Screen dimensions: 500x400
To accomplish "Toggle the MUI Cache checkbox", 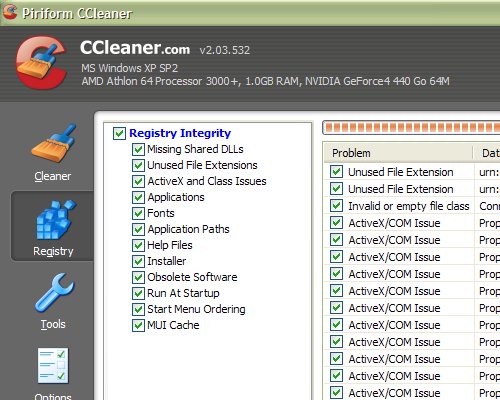I will (138, 325).
